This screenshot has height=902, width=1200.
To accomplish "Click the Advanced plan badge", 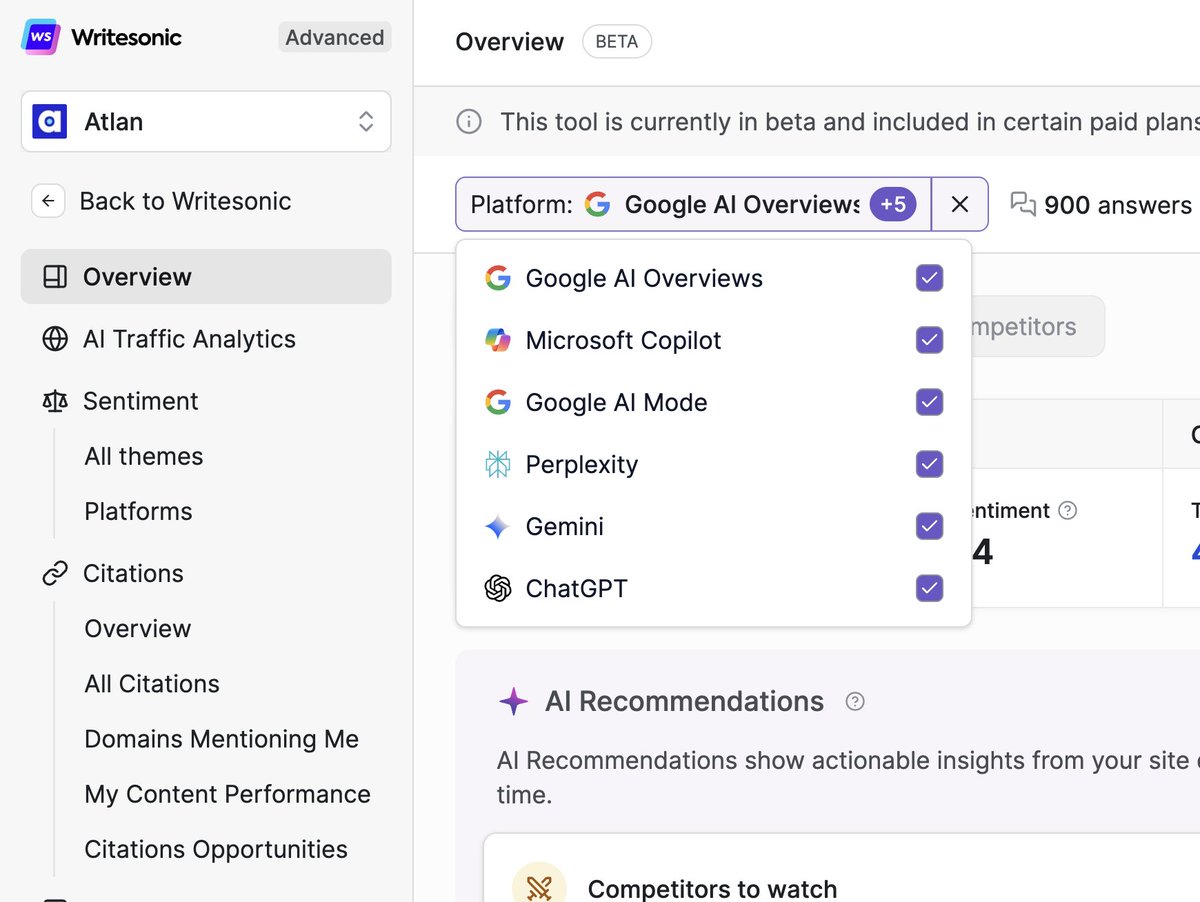I will pos(335,38).
